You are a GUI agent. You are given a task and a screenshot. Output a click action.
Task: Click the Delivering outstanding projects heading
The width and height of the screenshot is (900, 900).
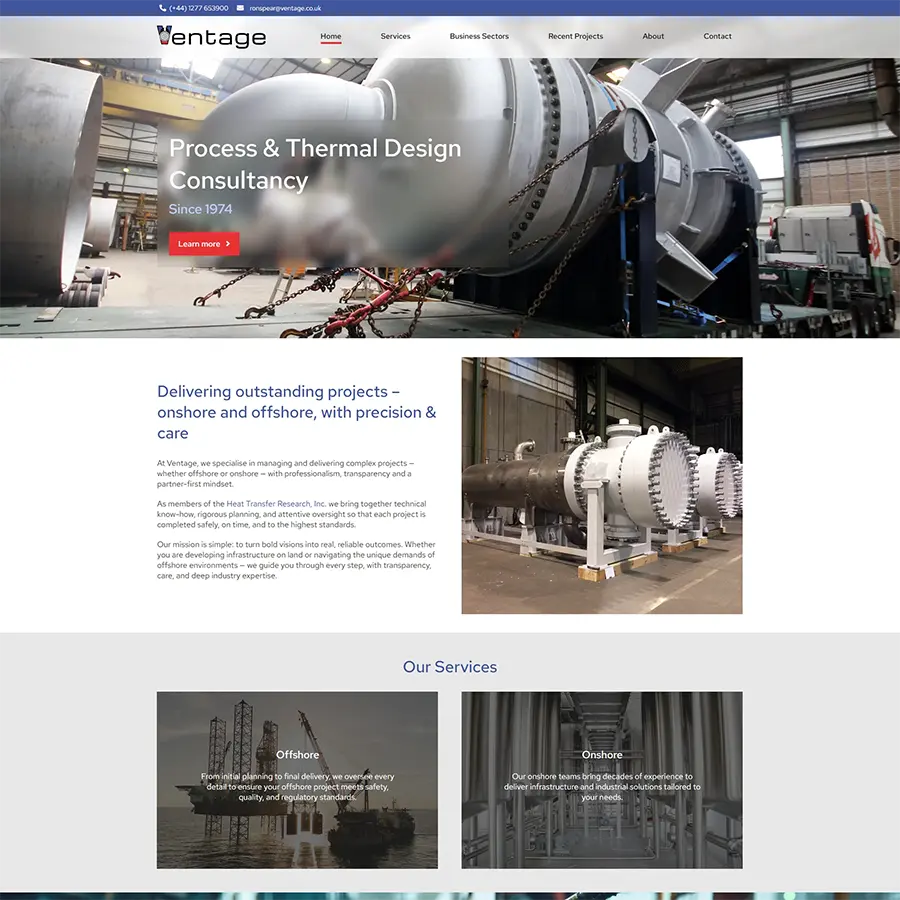pos(297,412)
